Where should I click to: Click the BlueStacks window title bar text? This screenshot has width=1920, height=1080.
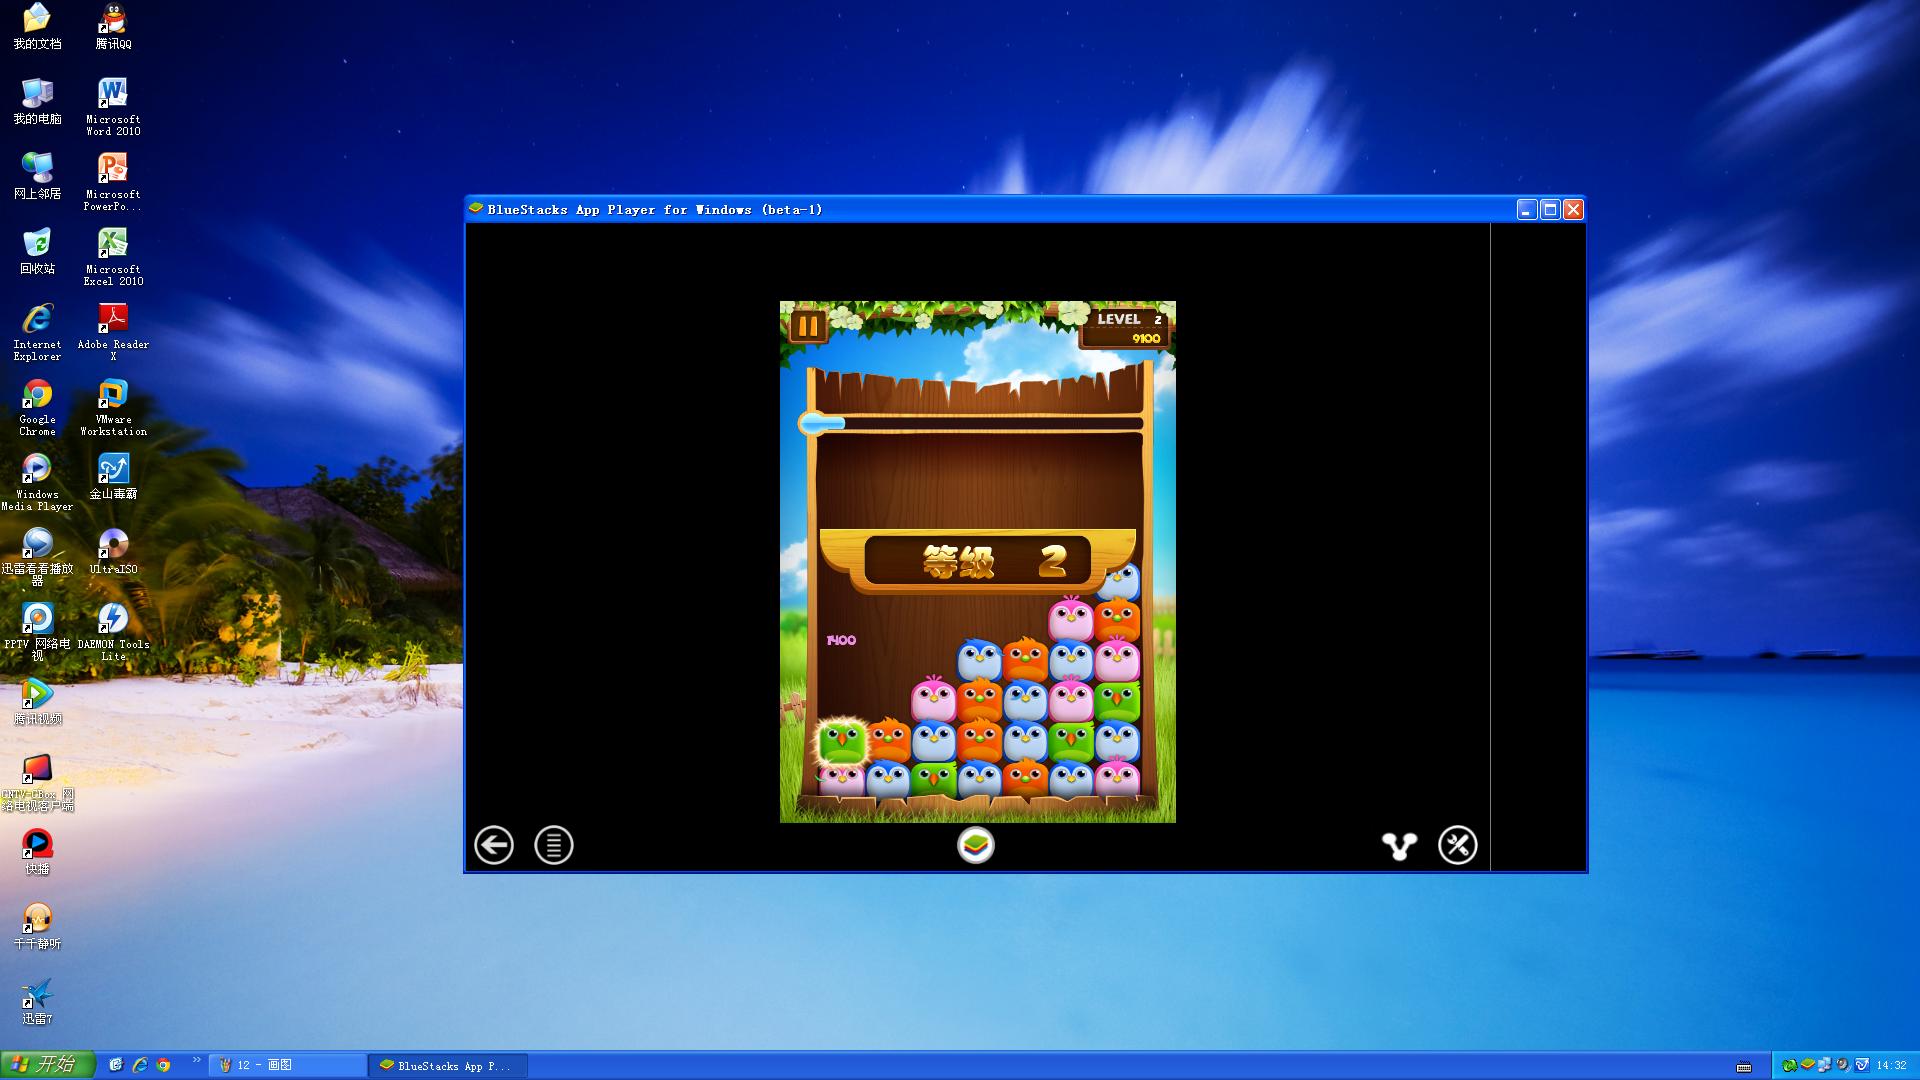click(655, 209)
